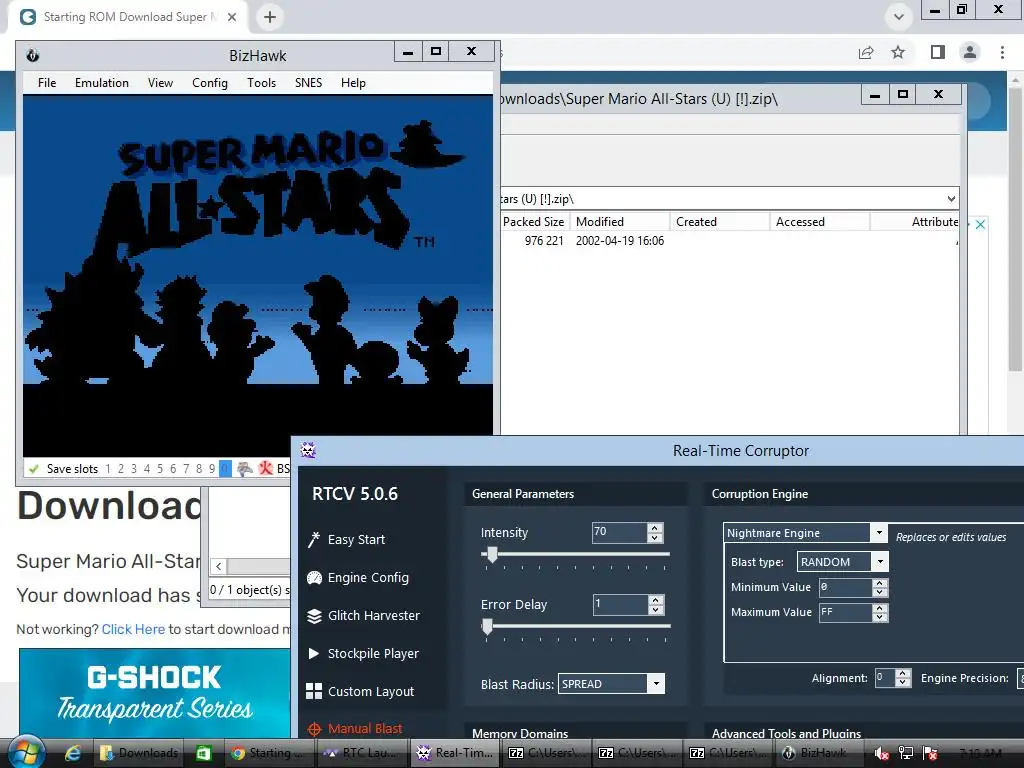Select BizHawk save slot 2
This screenshot has width=1024, height=768.
[121, 468]
